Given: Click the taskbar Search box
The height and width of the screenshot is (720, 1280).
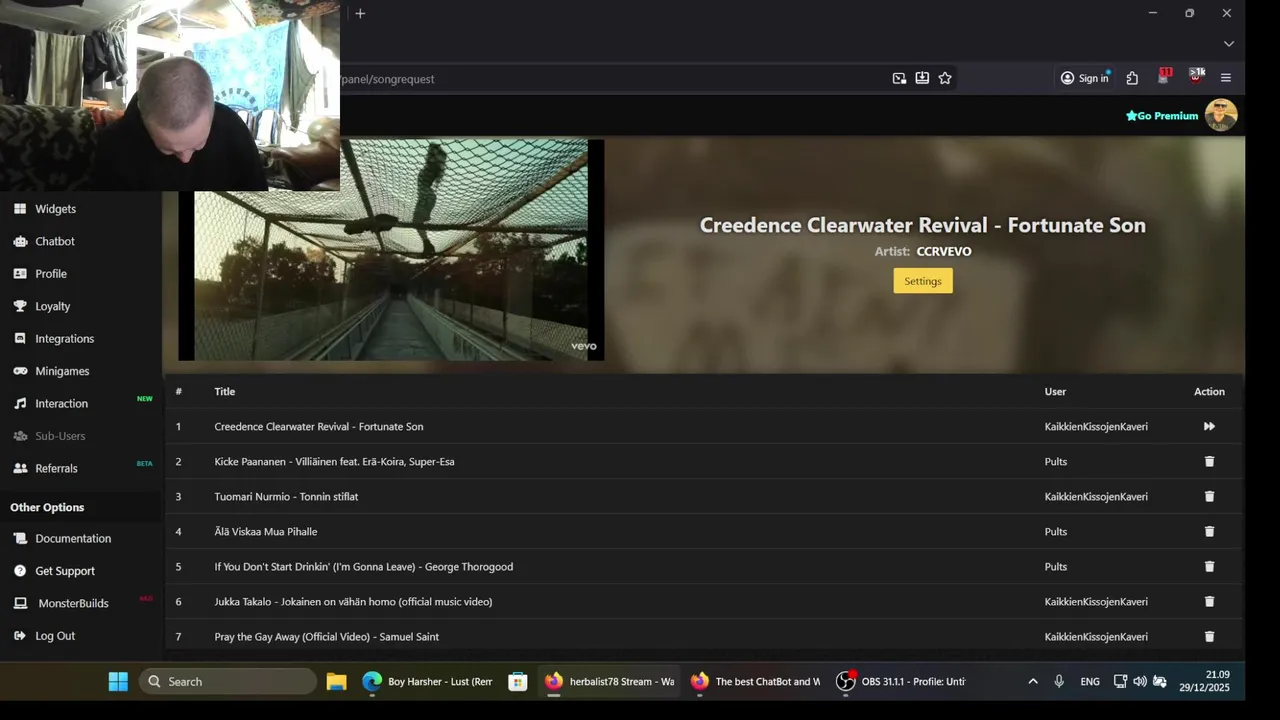Looking at the screenshot, I should point(228,681).
